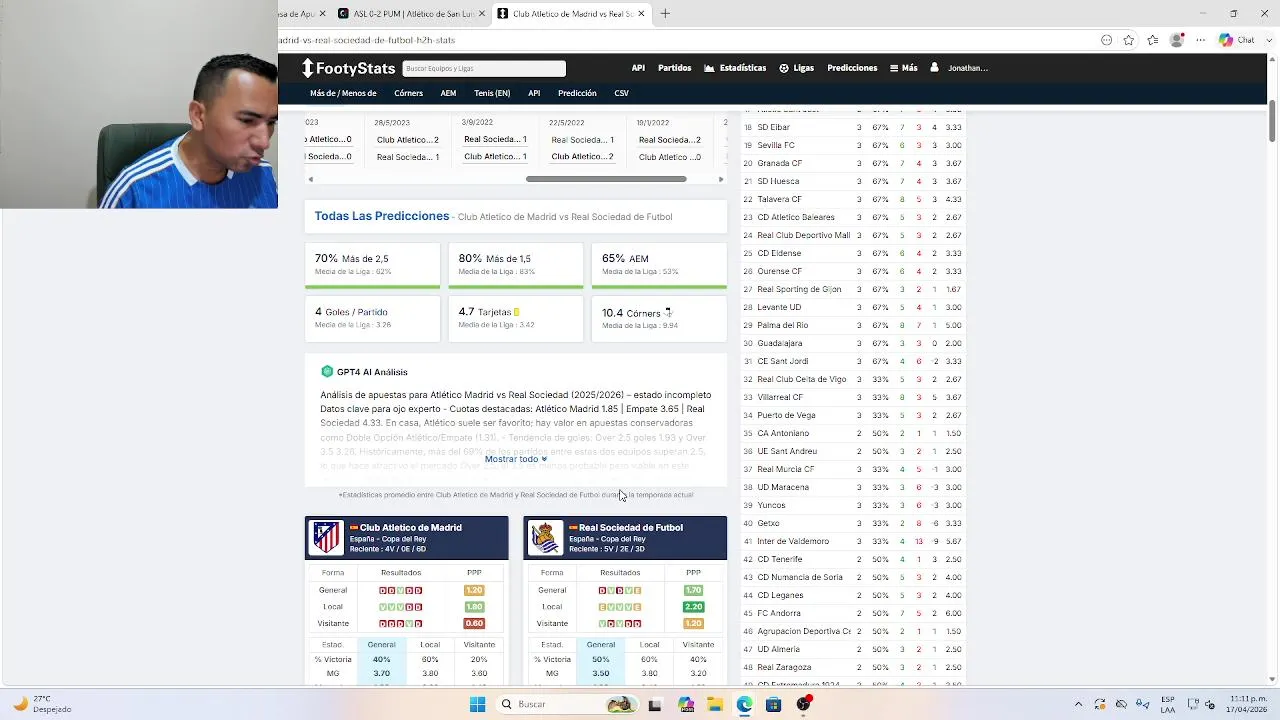Open File Explorer from taskbar
The image size is (1280, 720).
[x=715, y=704]
